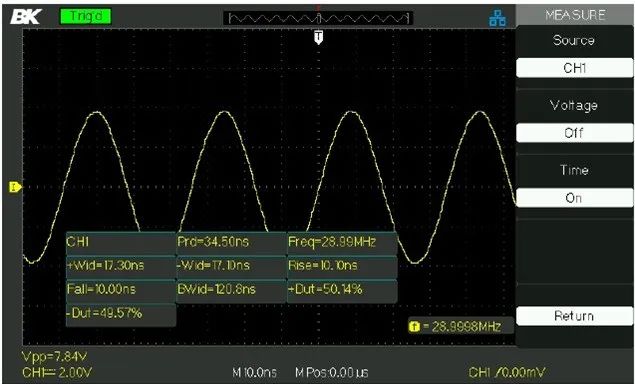635x384 pixels.
Task: Select the Freq=28.99MHz measurement box
Action: click(342, 243)
